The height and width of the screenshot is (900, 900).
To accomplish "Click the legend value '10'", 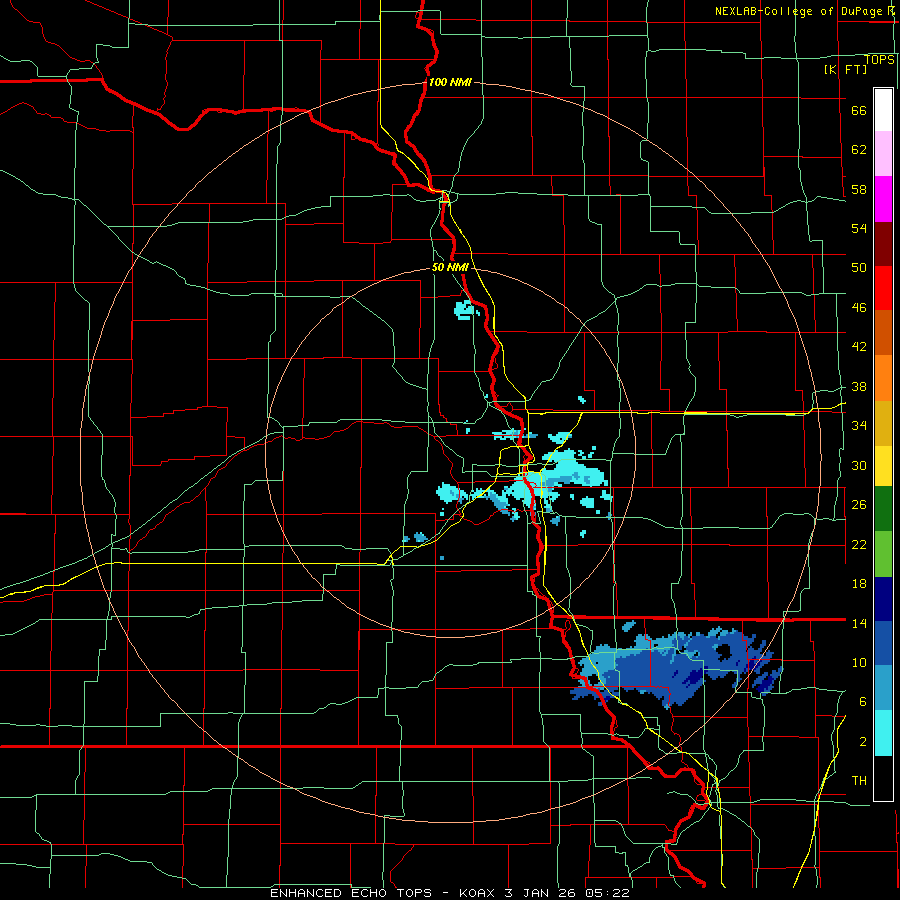I will 859,663.
